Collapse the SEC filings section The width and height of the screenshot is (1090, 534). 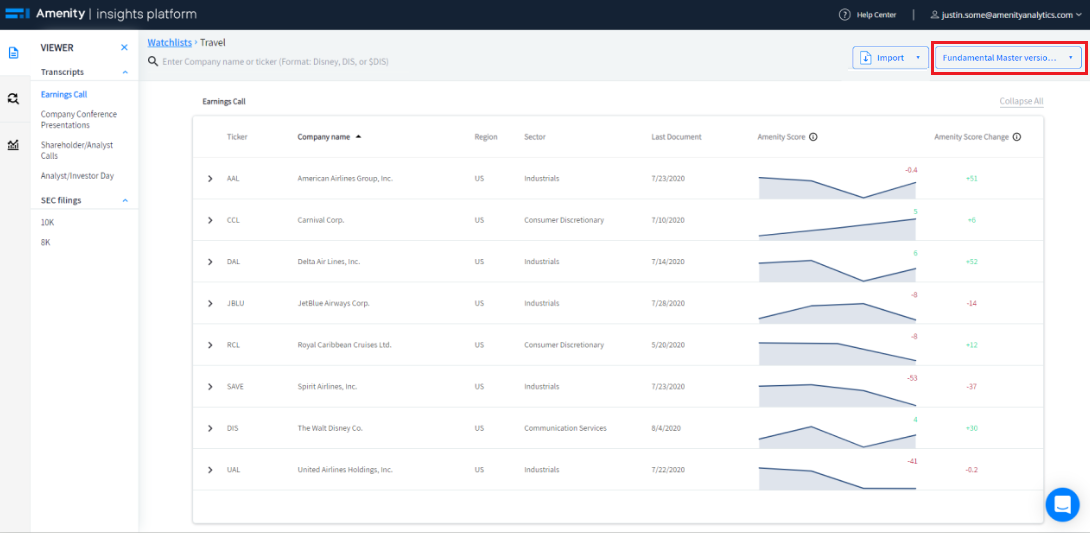[x=125, y=200]
